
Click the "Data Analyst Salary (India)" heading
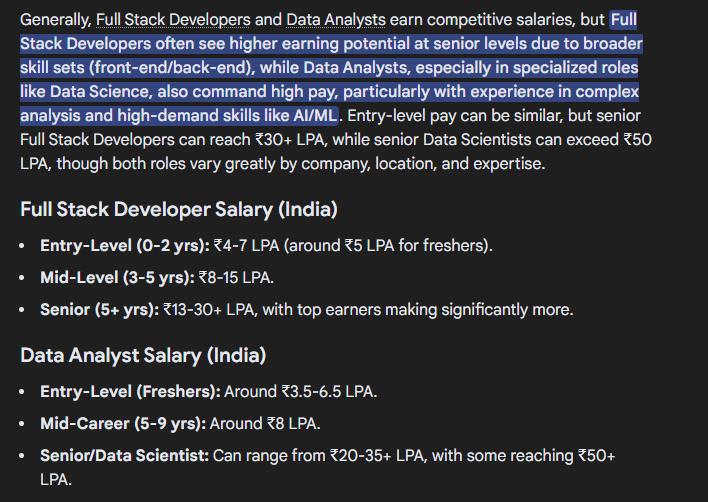[x=143, y=355]
